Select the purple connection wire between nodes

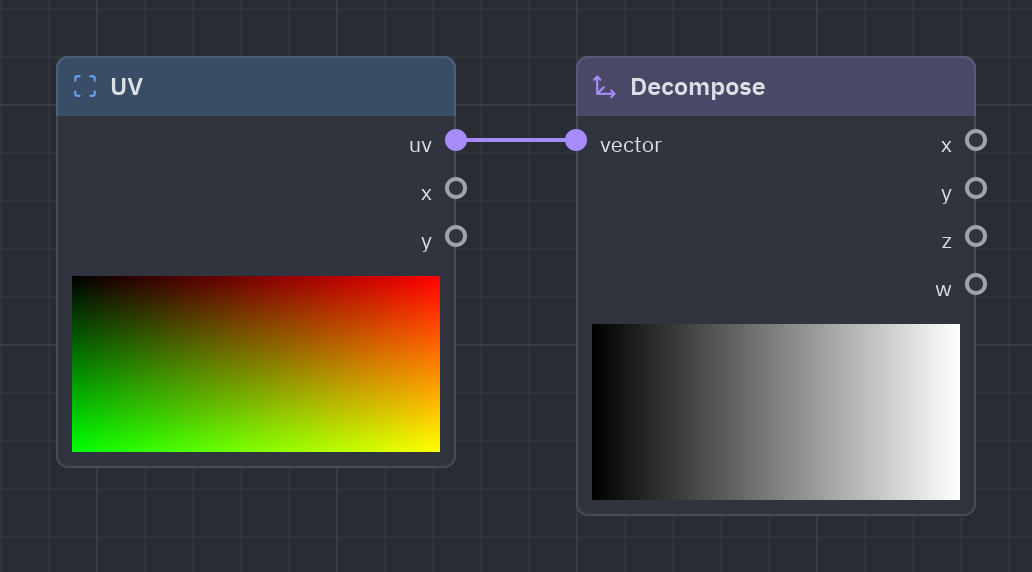click(x=516, y=140)
